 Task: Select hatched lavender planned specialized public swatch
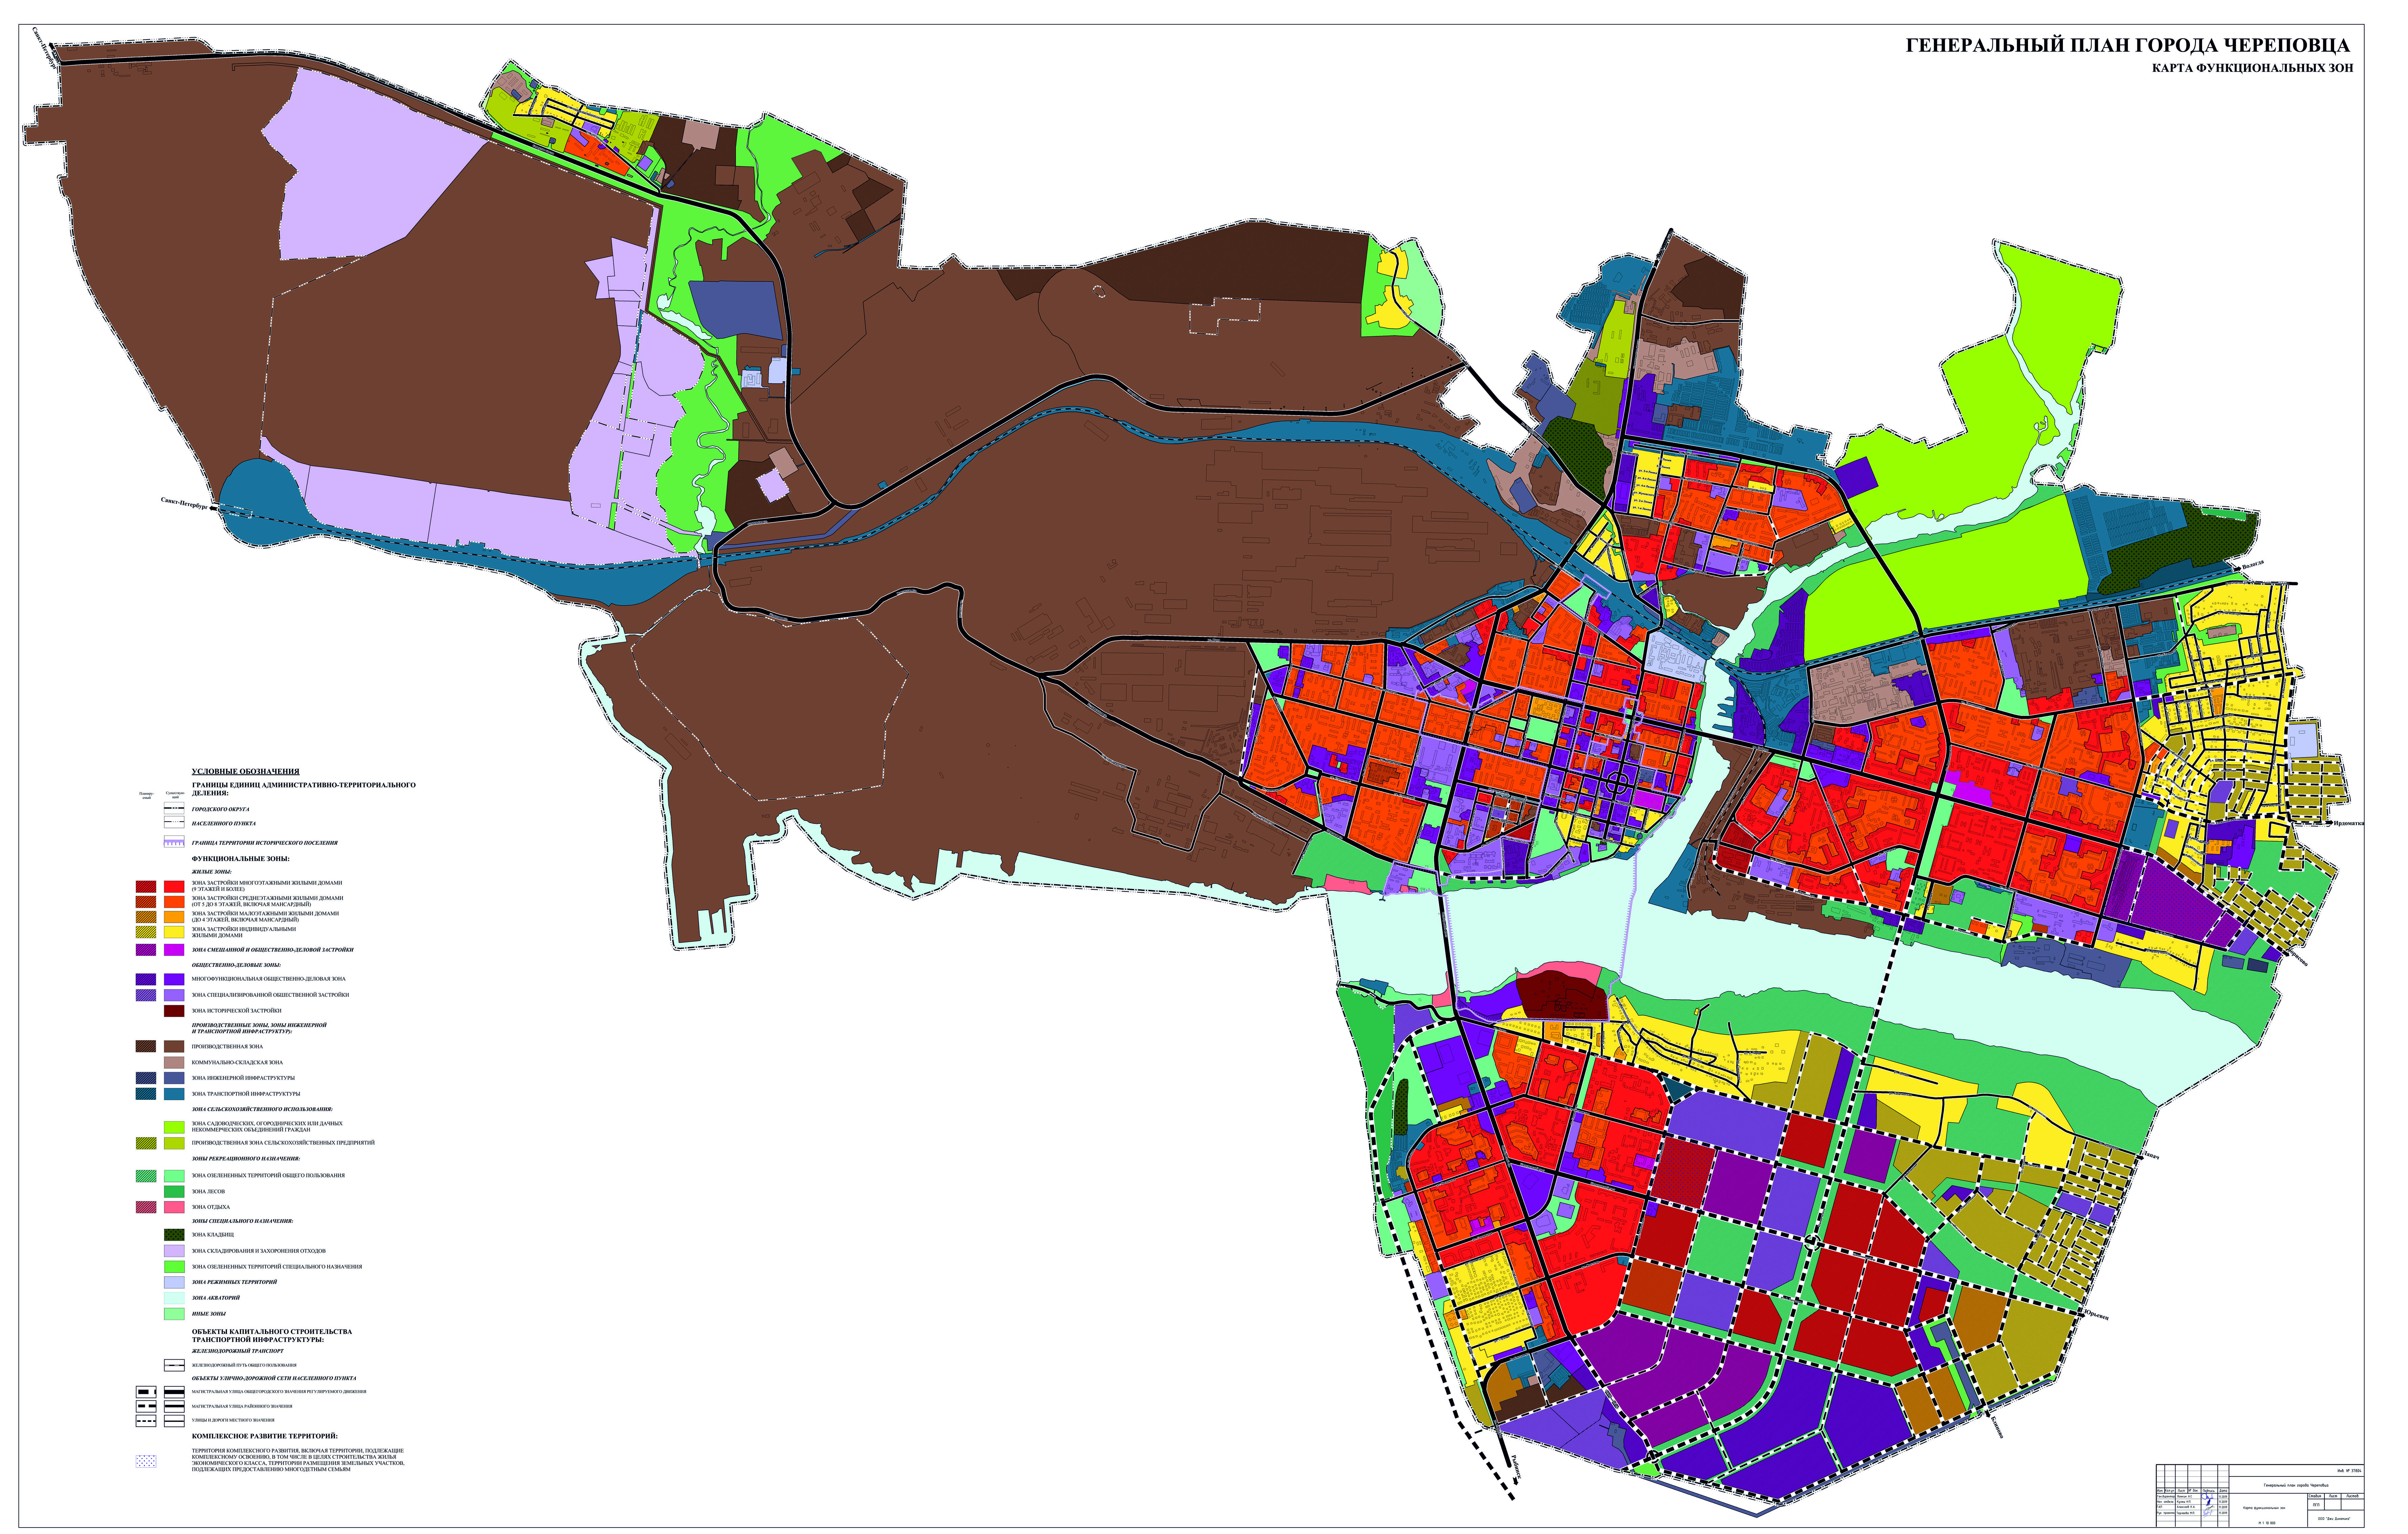tap(146, 995)
